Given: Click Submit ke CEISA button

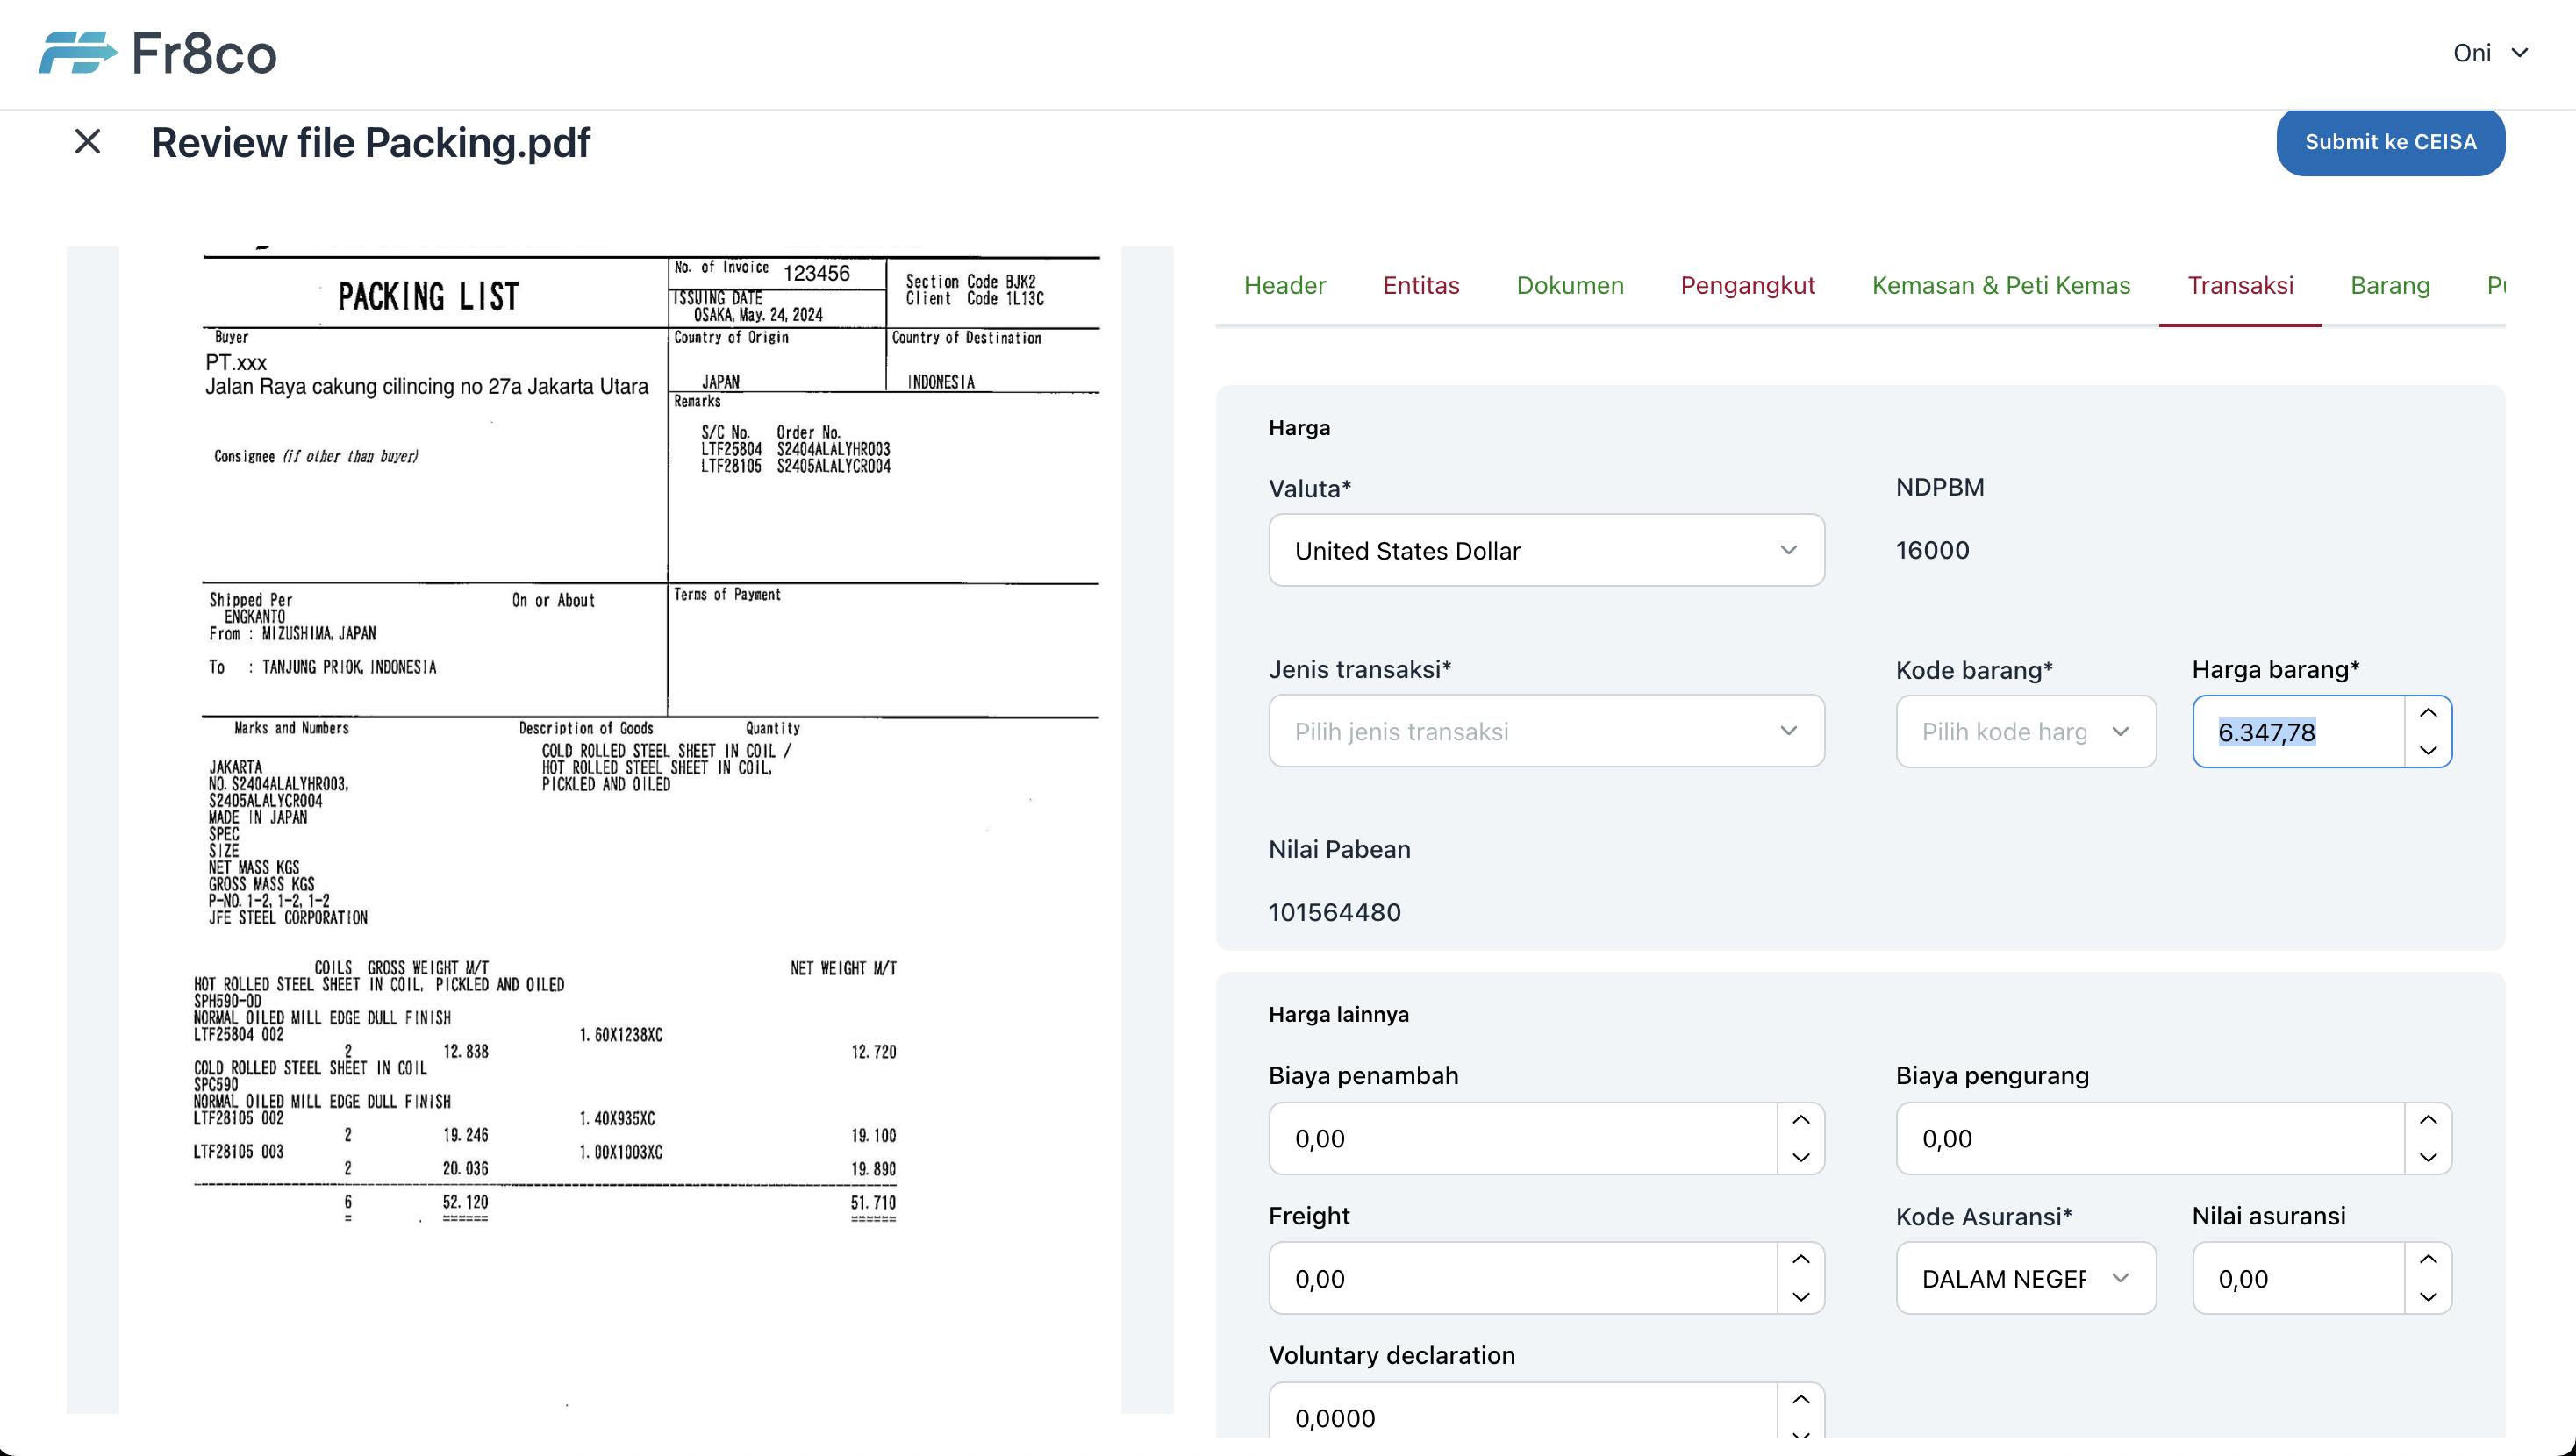Looking at the screenshot, I should [2392, 141].
